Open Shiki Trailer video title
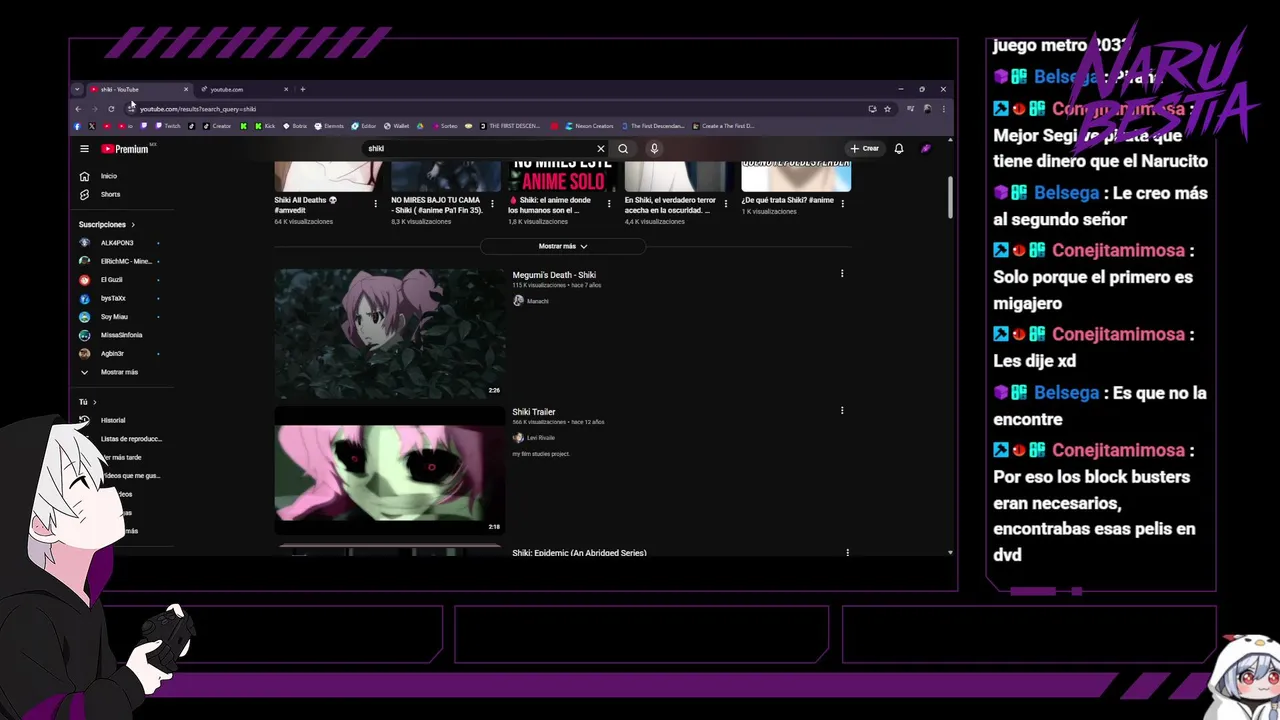The image size is (1280, 720). [x=534, y=412]
